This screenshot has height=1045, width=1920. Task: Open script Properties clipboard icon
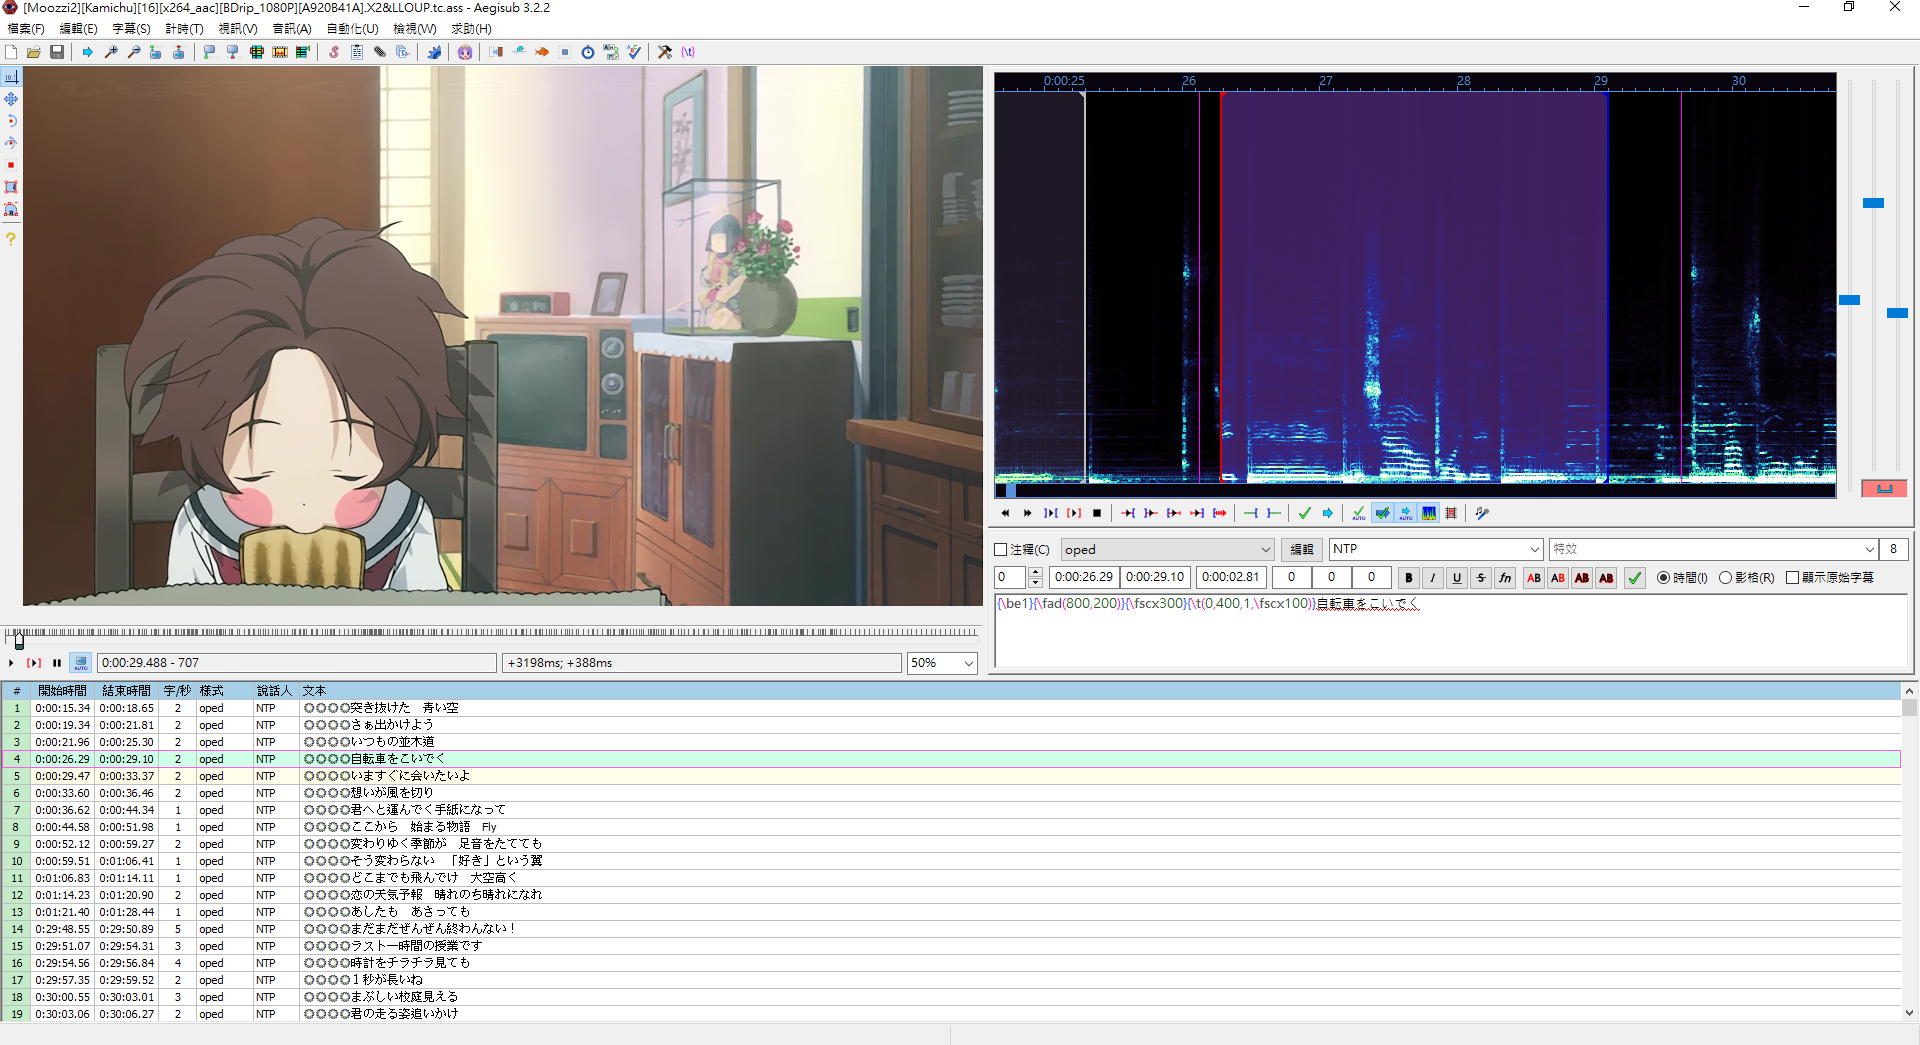point(357,52)
